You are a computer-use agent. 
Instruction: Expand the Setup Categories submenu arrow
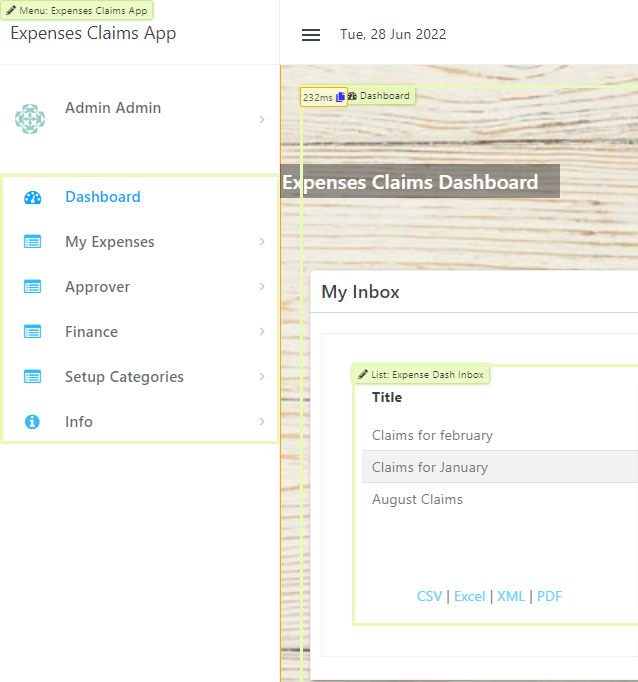point(262,377)
